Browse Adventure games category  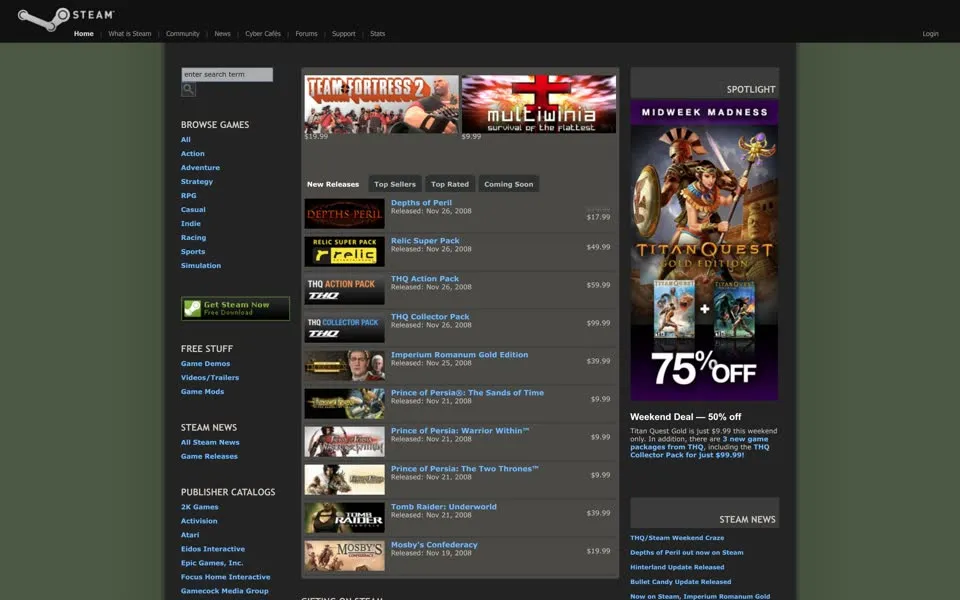(x=200, y=168)
